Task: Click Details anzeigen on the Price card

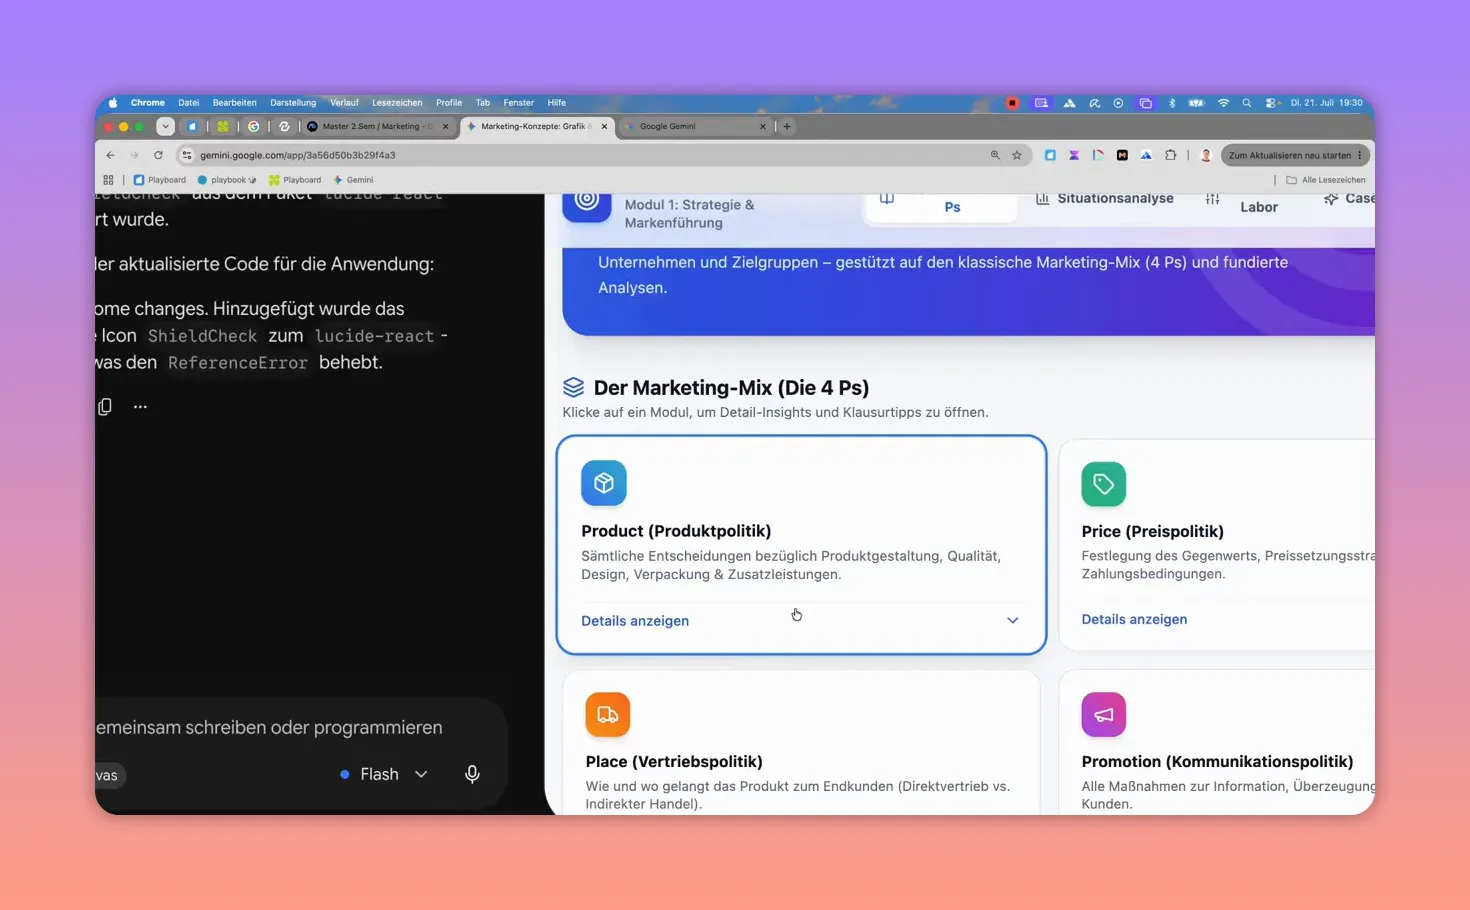Action: coord(1134,619)
